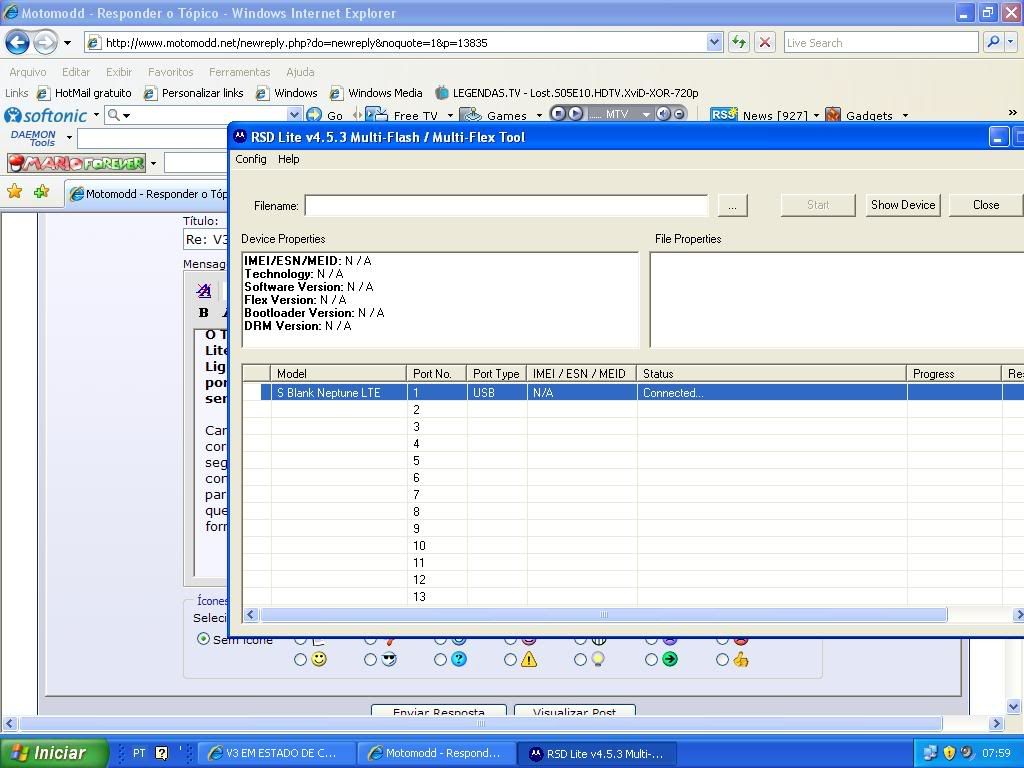
Task: Click the Mario Forever toolbar logo
Action: click(76, 163)
